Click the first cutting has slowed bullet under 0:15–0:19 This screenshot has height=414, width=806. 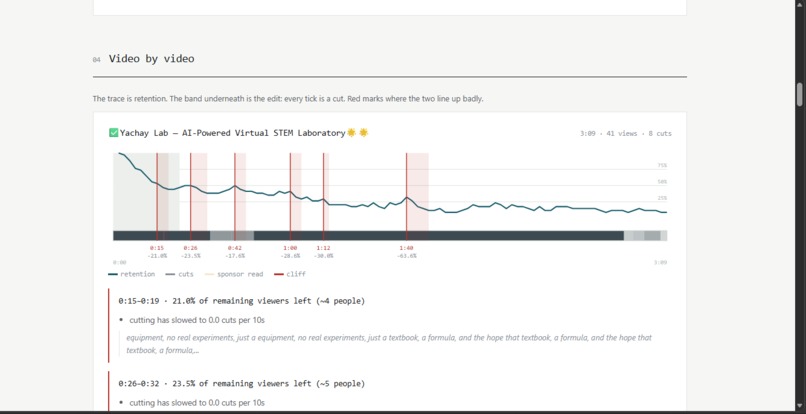[x=197, y=320]
